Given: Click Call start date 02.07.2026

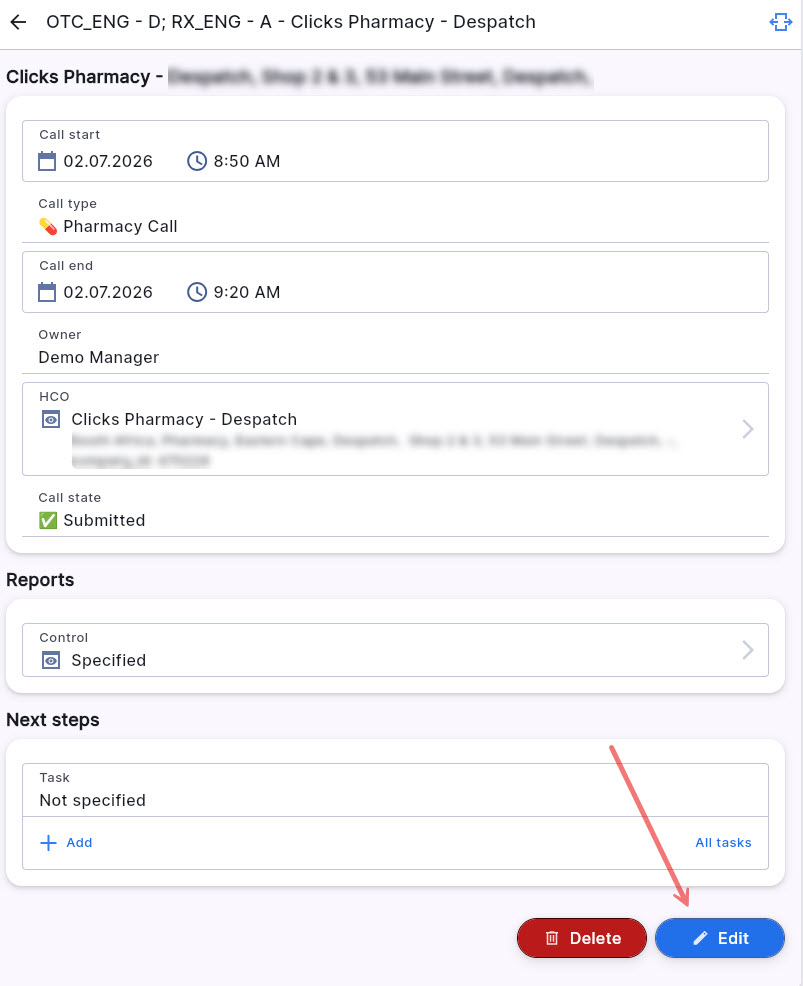Looking at the screenshot, I should (x=108, y=161).
